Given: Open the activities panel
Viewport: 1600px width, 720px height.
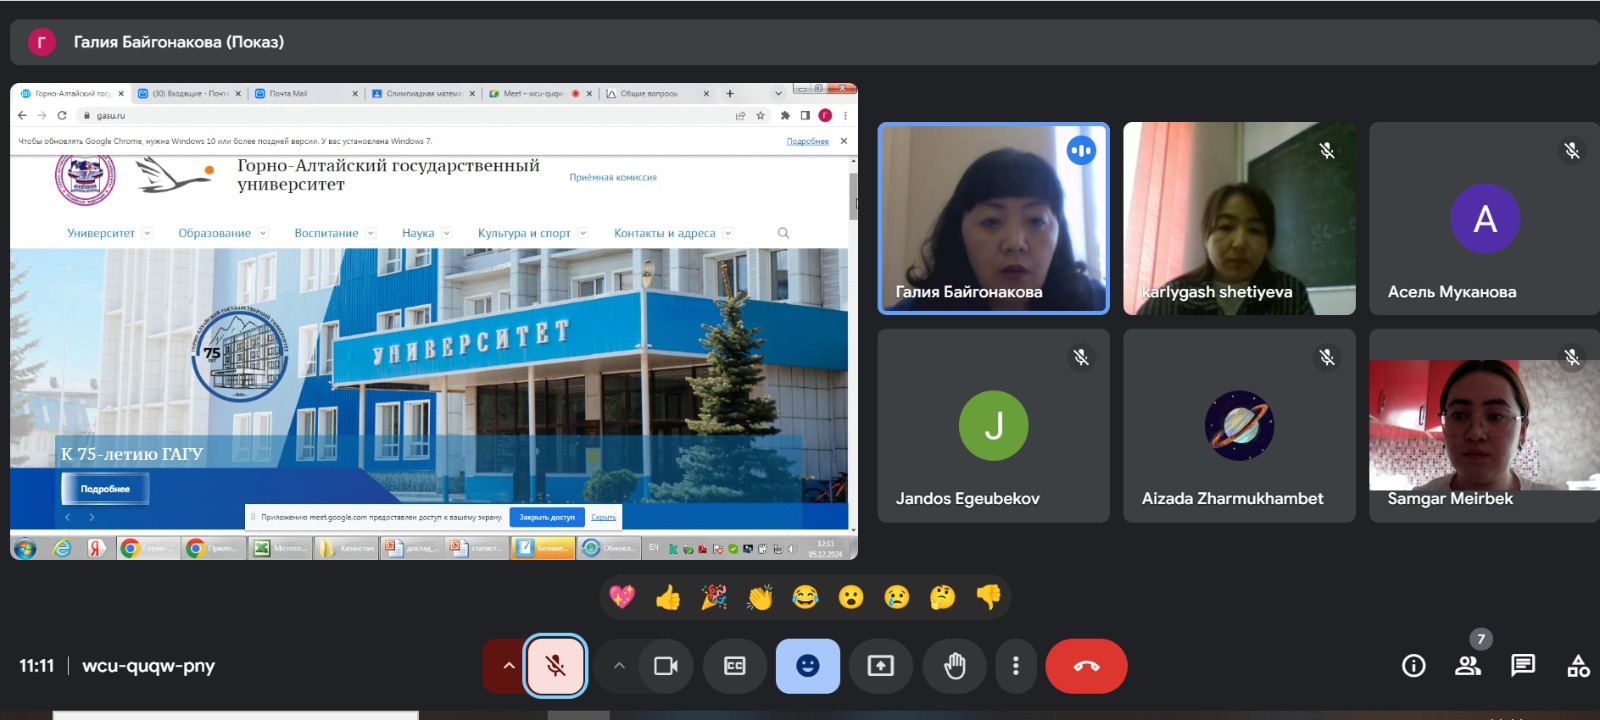Looking at the screenshot, I should click(1578, 666).
